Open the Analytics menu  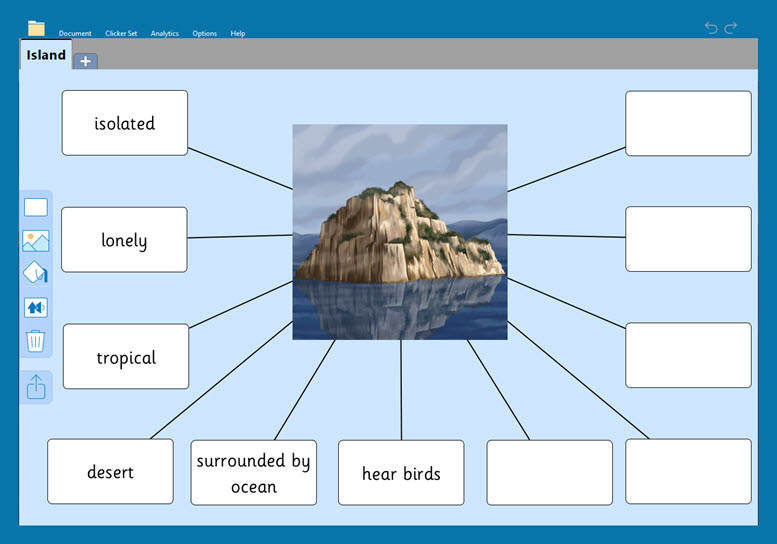pyautogui.click(x=165, y=33)
